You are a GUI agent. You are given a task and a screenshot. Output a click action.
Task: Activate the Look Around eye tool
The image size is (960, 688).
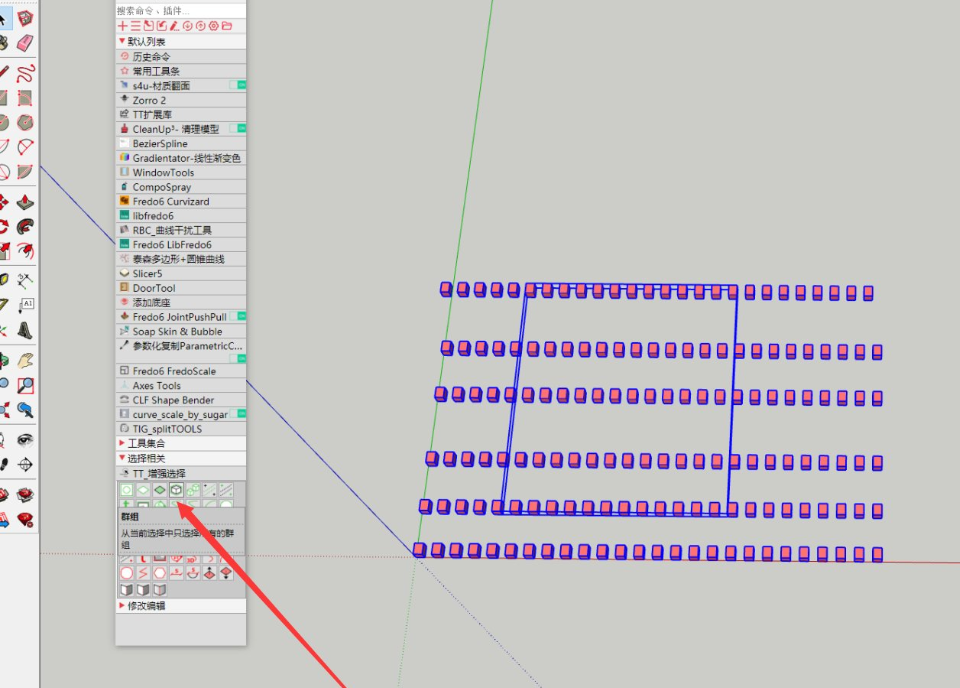point(25,439)
